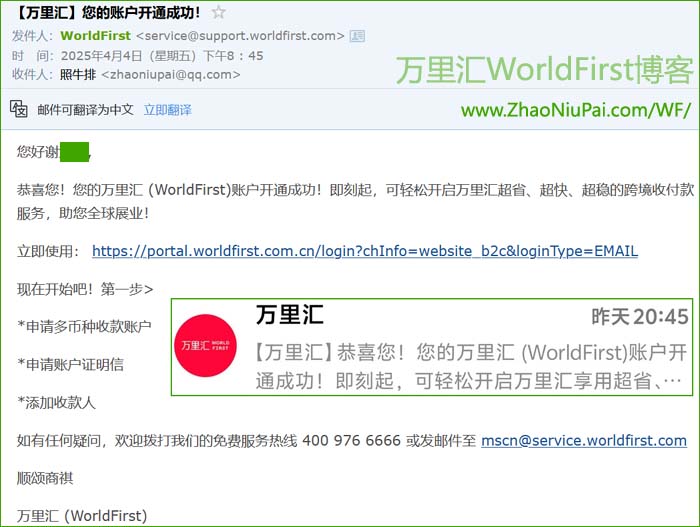Click the text 现在开始吧！第一步>

tap(85, 289)
